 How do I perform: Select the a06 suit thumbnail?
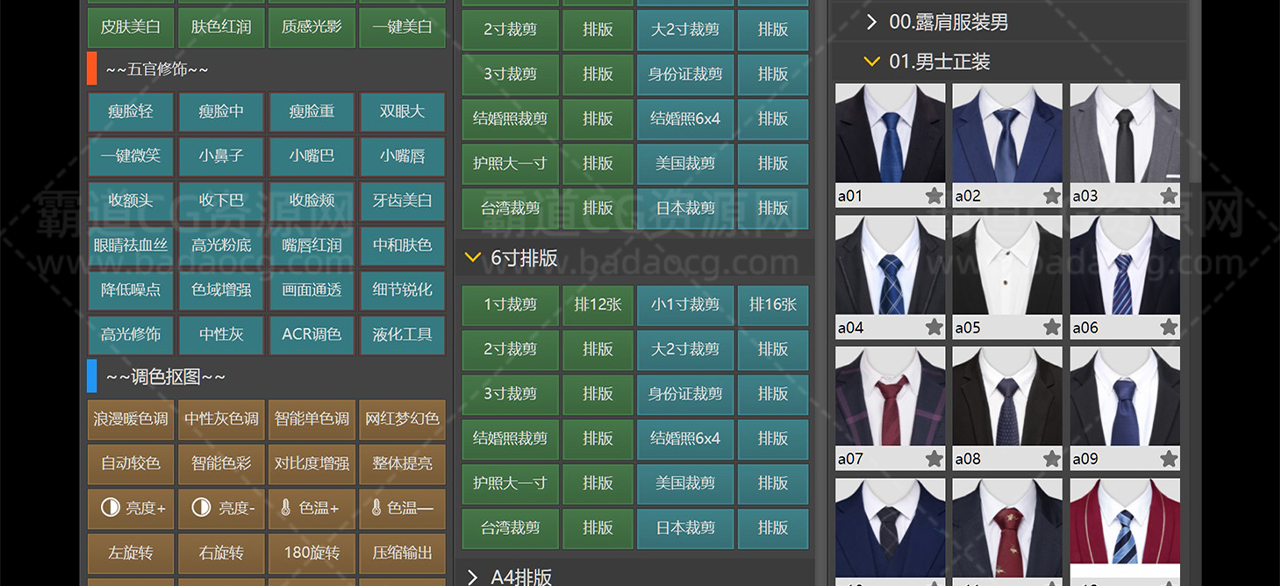pyautogui.click(x=1124, y=266)
